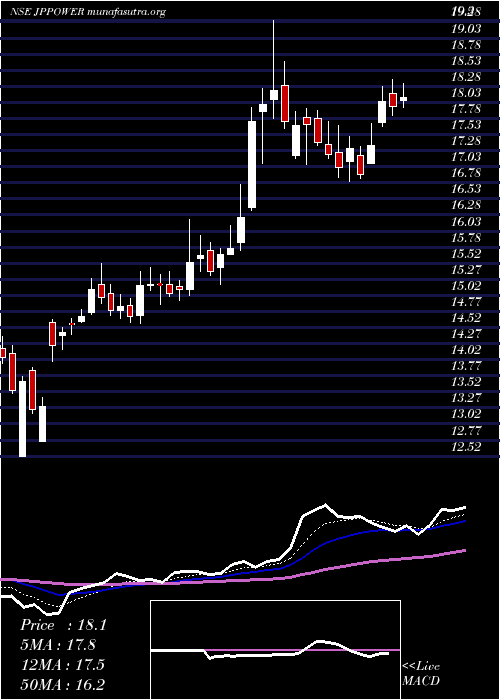This screenshot has width=500, height=700.
Task: Select the 19.03 price axis label
Action: click(466, 29)
